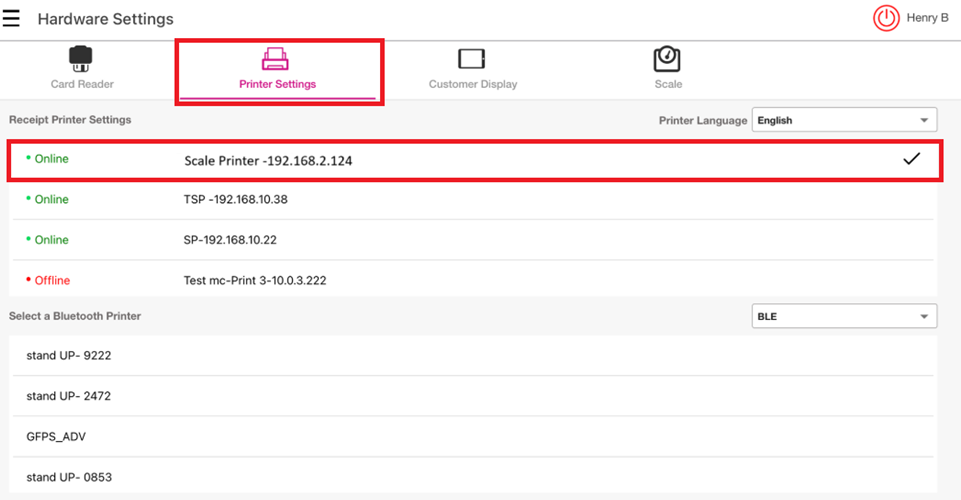Image resolution: width=961 pixels, height=500 pixels.
Task: Switch to the Customer Display tab
Action: (473, 84)
